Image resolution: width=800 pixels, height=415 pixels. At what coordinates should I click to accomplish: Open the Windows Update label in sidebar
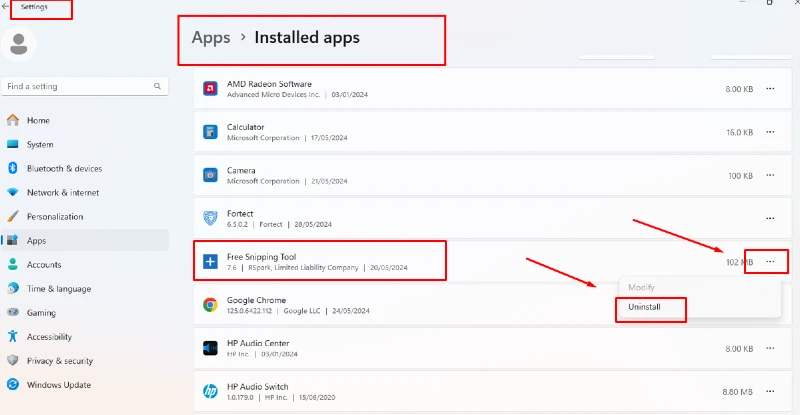click(59, 385)
